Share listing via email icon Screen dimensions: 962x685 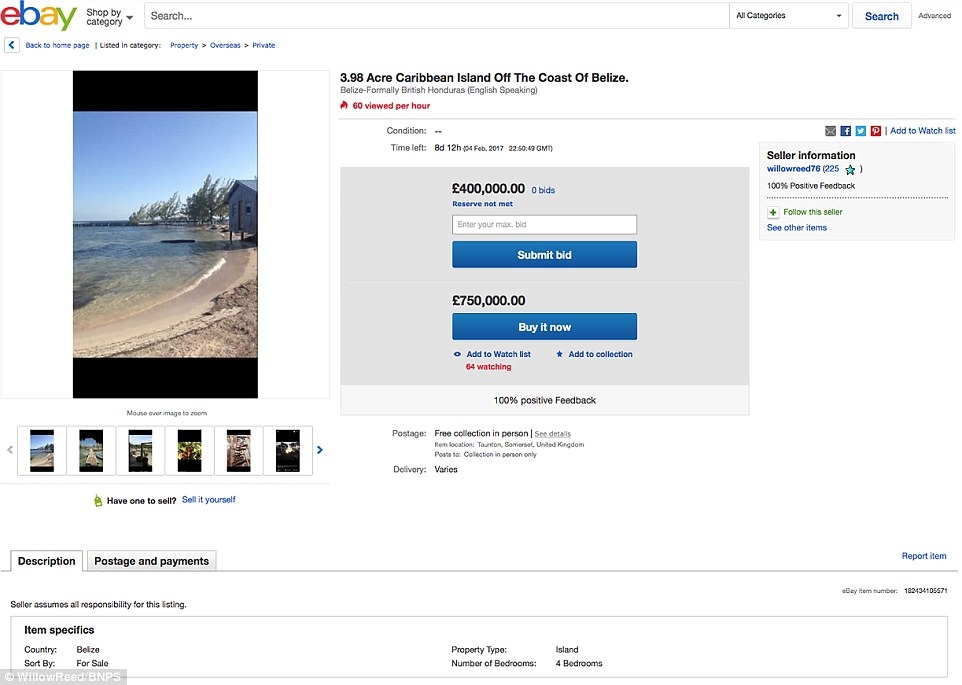[x=830, y=131]
